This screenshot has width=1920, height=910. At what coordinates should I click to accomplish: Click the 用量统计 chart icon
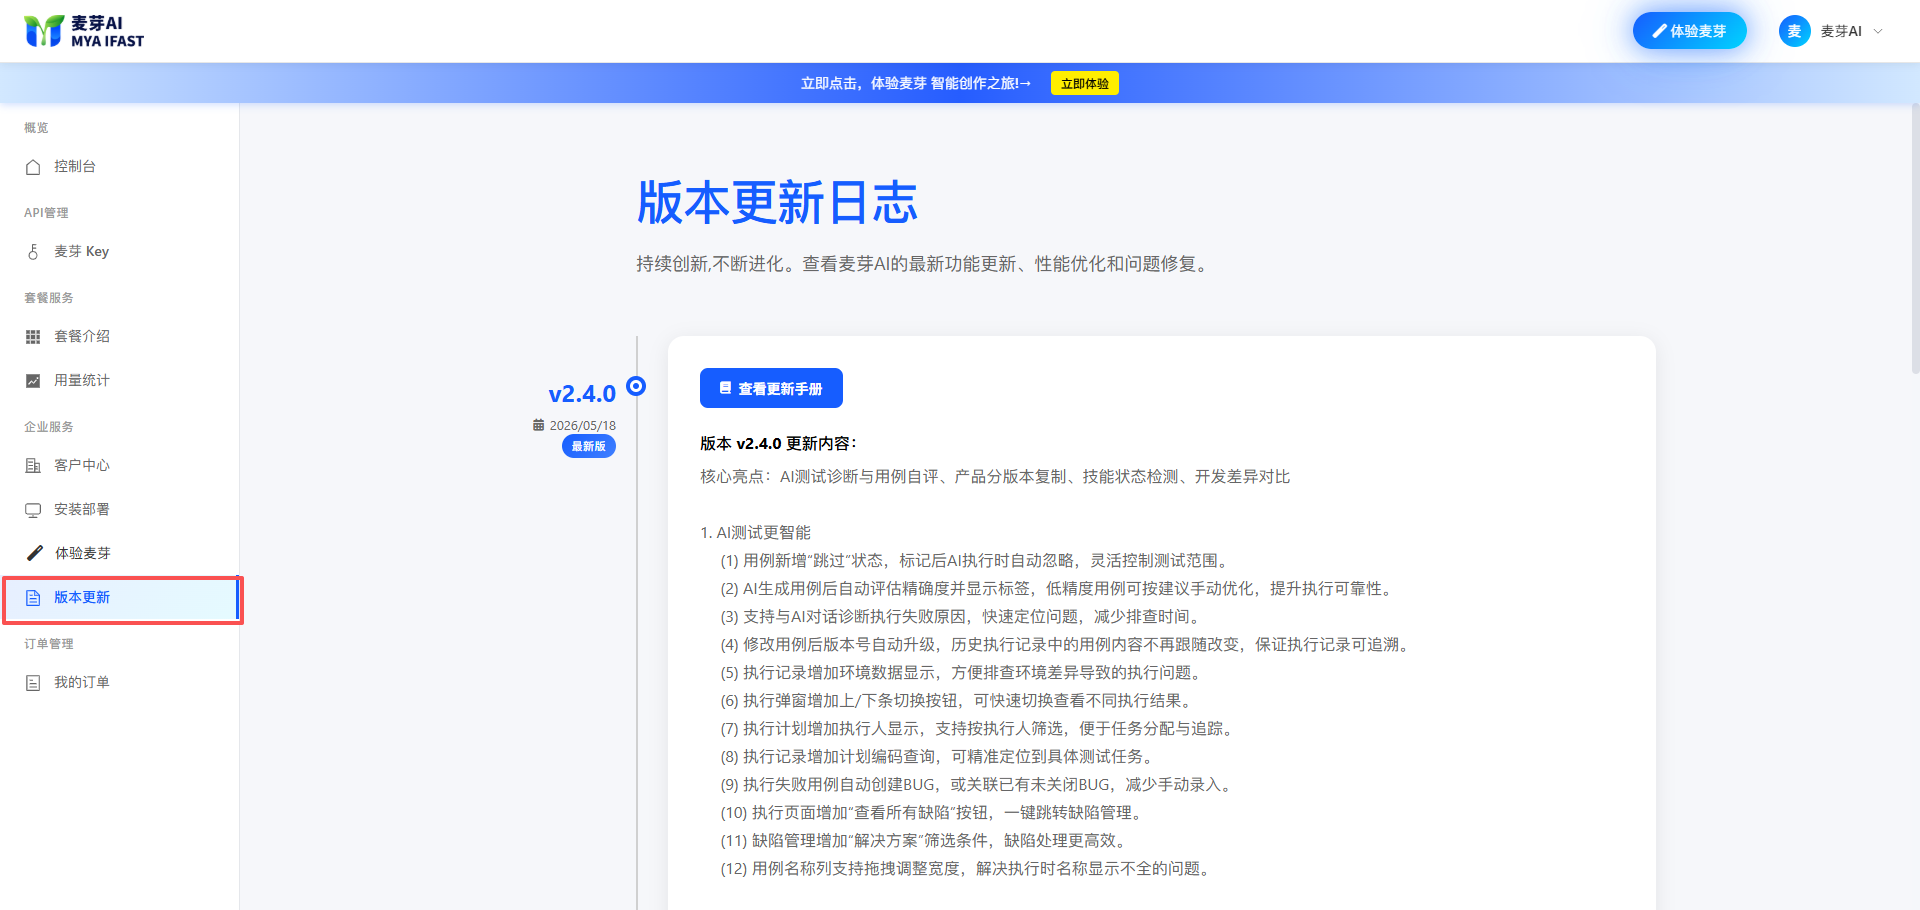tap(33, 381)
